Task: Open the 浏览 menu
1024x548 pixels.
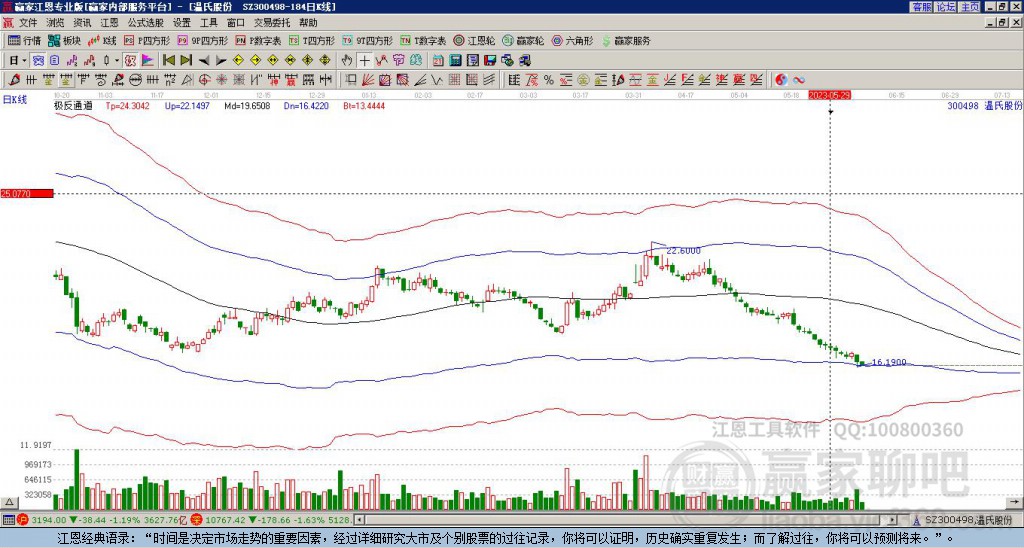Action: 55,23
